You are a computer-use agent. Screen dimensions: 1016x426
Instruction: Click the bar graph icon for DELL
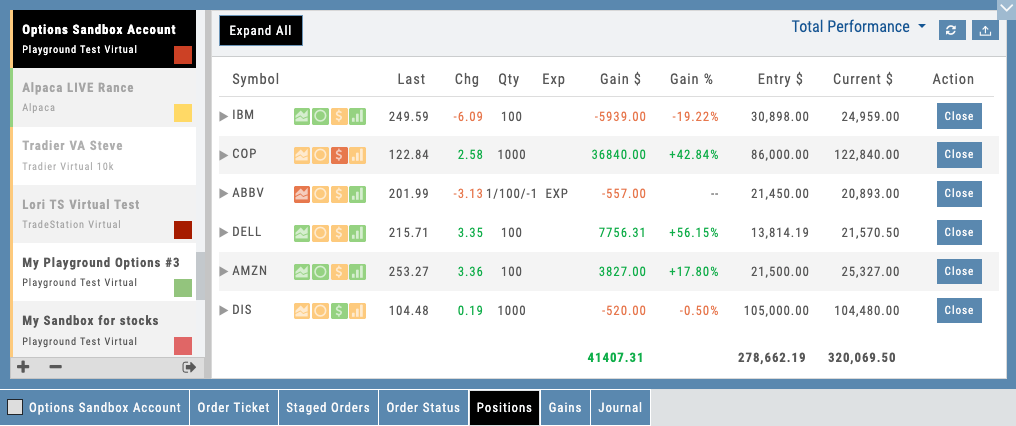pos(358,233)
